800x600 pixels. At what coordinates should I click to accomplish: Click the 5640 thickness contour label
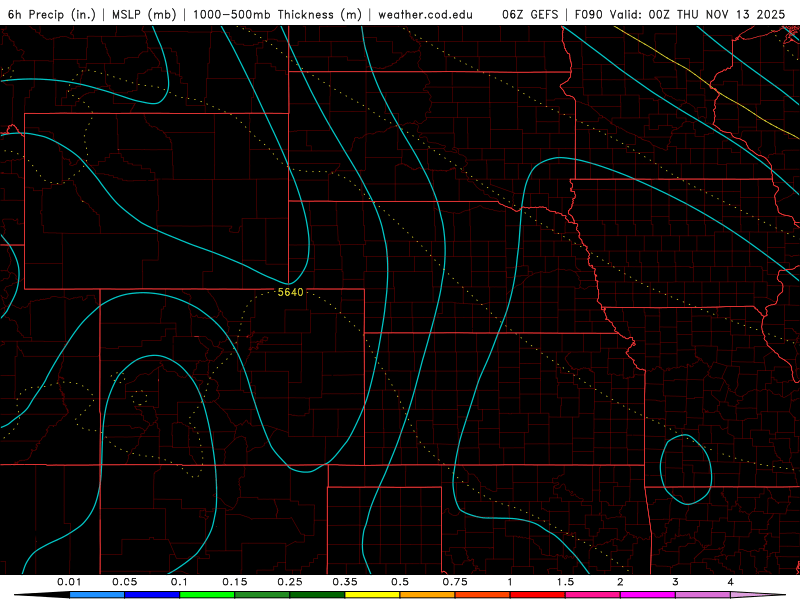(290, 292)
